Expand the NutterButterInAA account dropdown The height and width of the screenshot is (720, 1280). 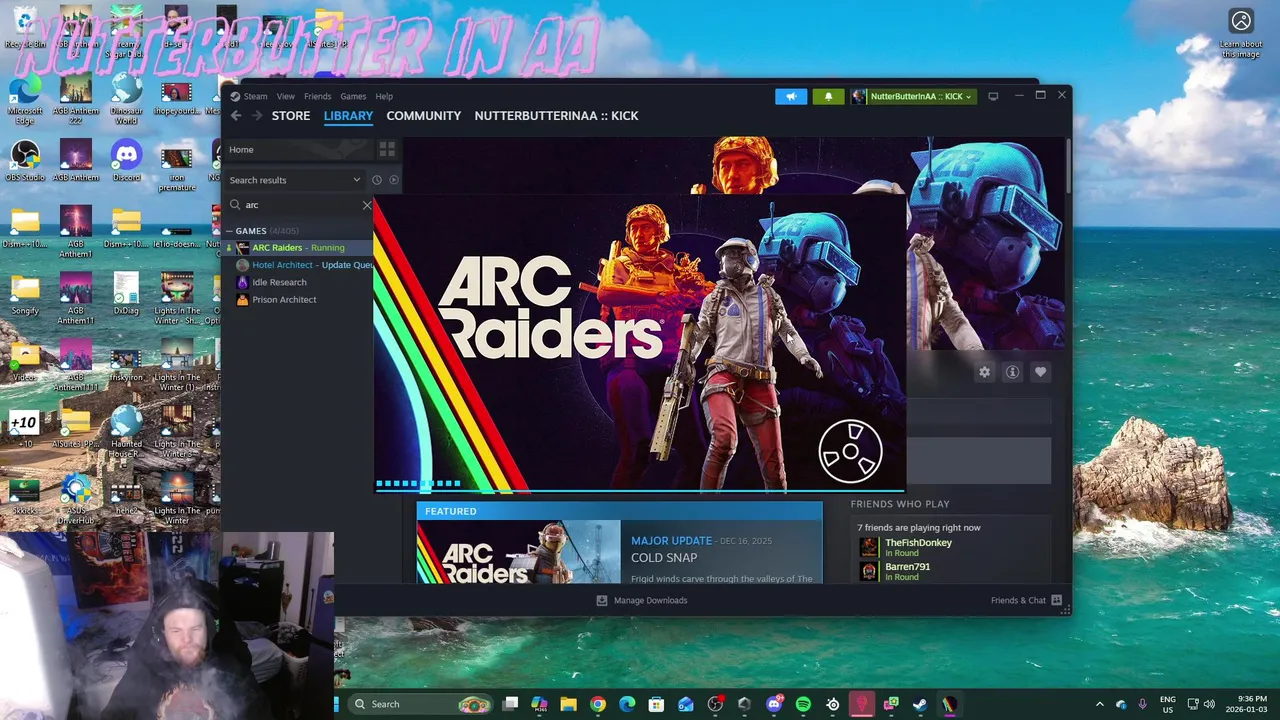914,96
